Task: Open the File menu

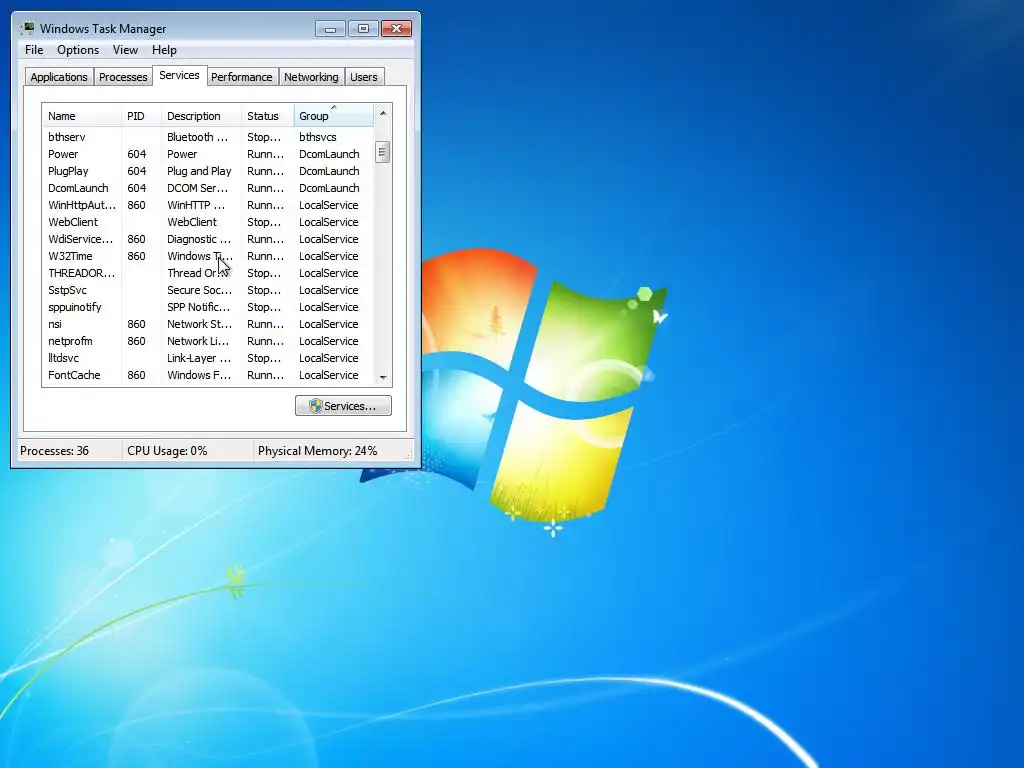Action: pos(34,50)
